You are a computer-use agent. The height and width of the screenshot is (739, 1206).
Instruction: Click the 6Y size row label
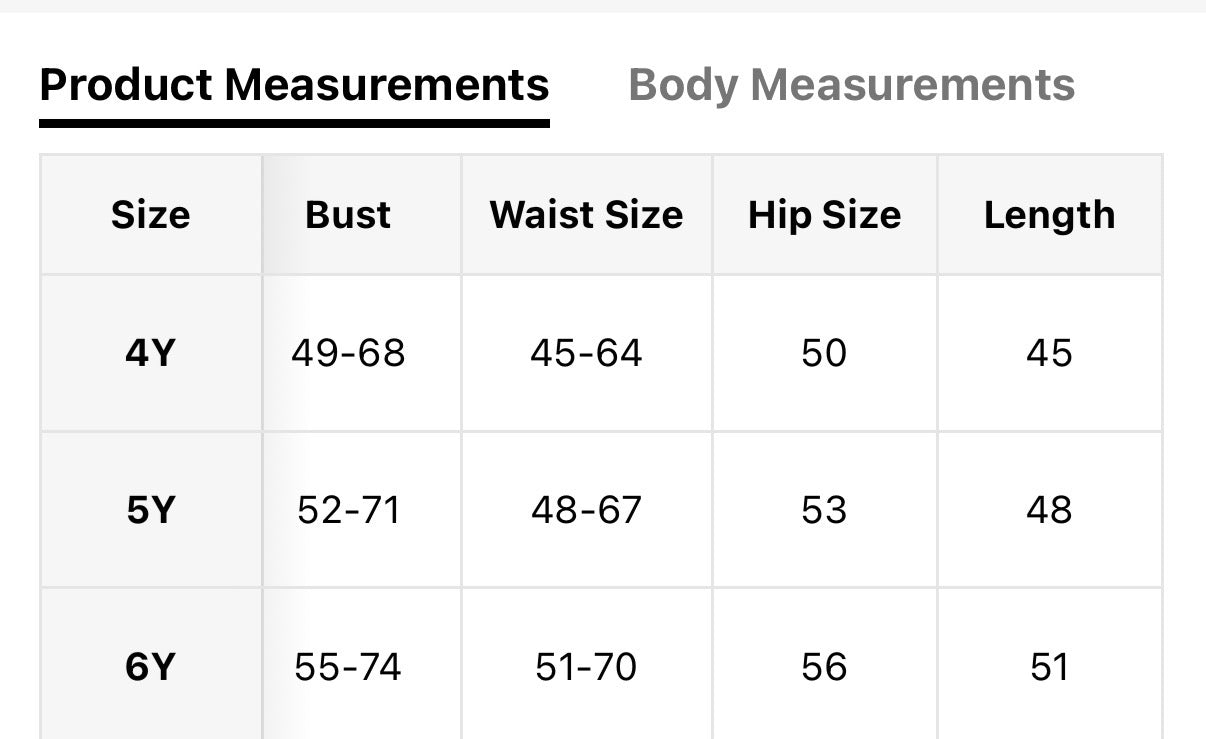pos(150,667)
